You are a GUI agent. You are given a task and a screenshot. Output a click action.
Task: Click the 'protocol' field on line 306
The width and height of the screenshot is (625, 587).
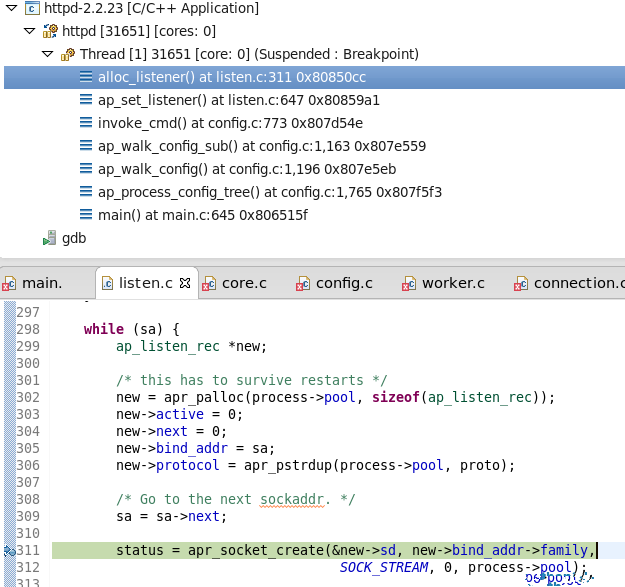pos(188,465)
